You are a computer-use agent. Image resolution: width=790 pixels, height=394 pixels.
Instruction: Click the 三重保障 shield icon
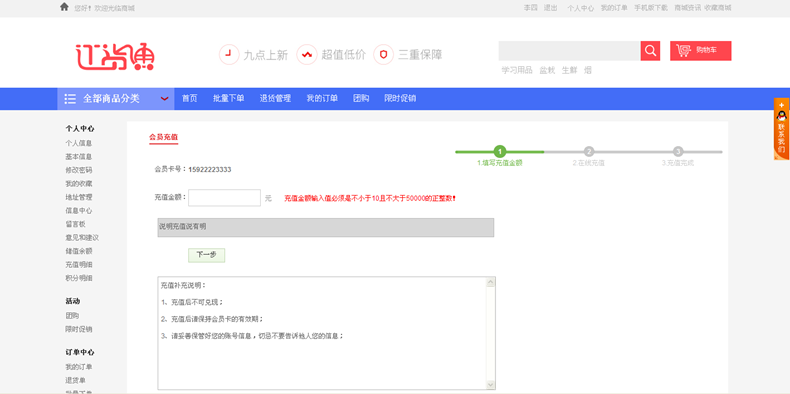point(383,54)
